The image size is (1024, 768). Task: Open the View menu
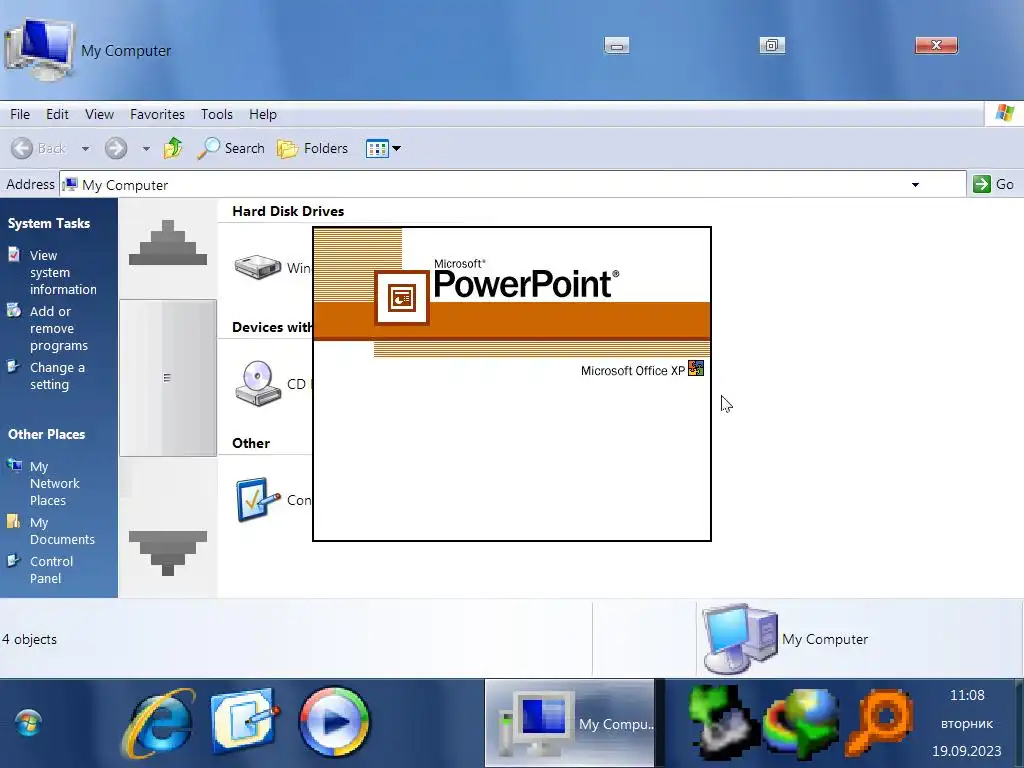(x=99, y=114)
